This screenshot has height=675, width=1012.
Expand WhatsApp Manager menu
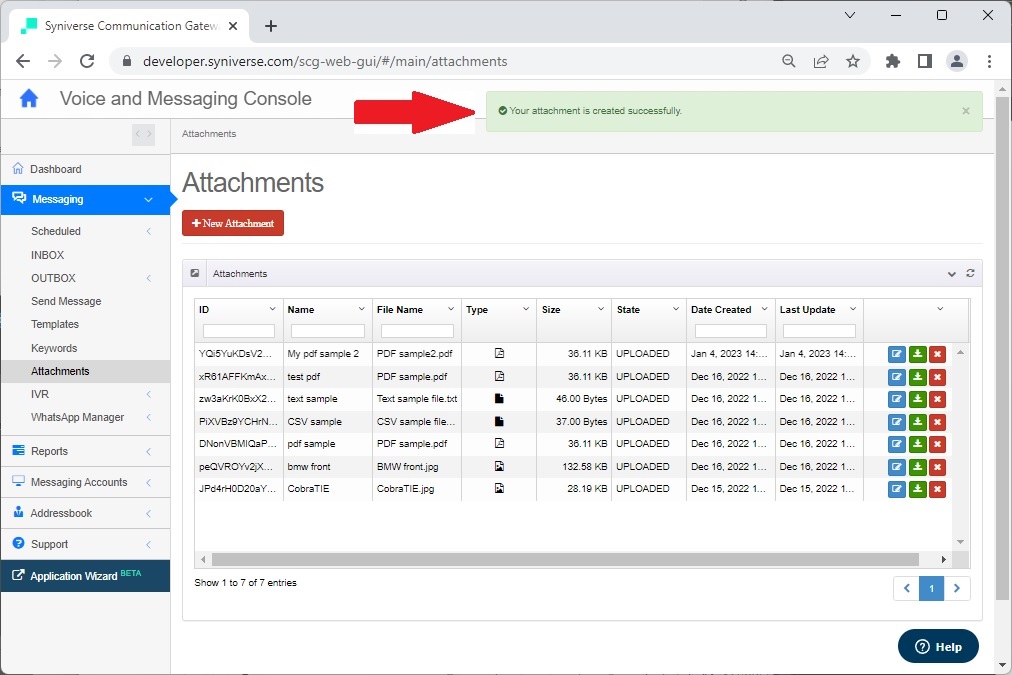tap(85, 418)
